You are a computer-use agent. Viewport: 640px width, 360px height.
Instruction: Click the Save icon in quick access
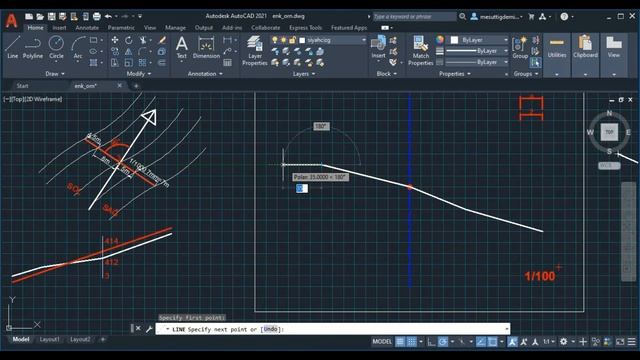(51, 16)
